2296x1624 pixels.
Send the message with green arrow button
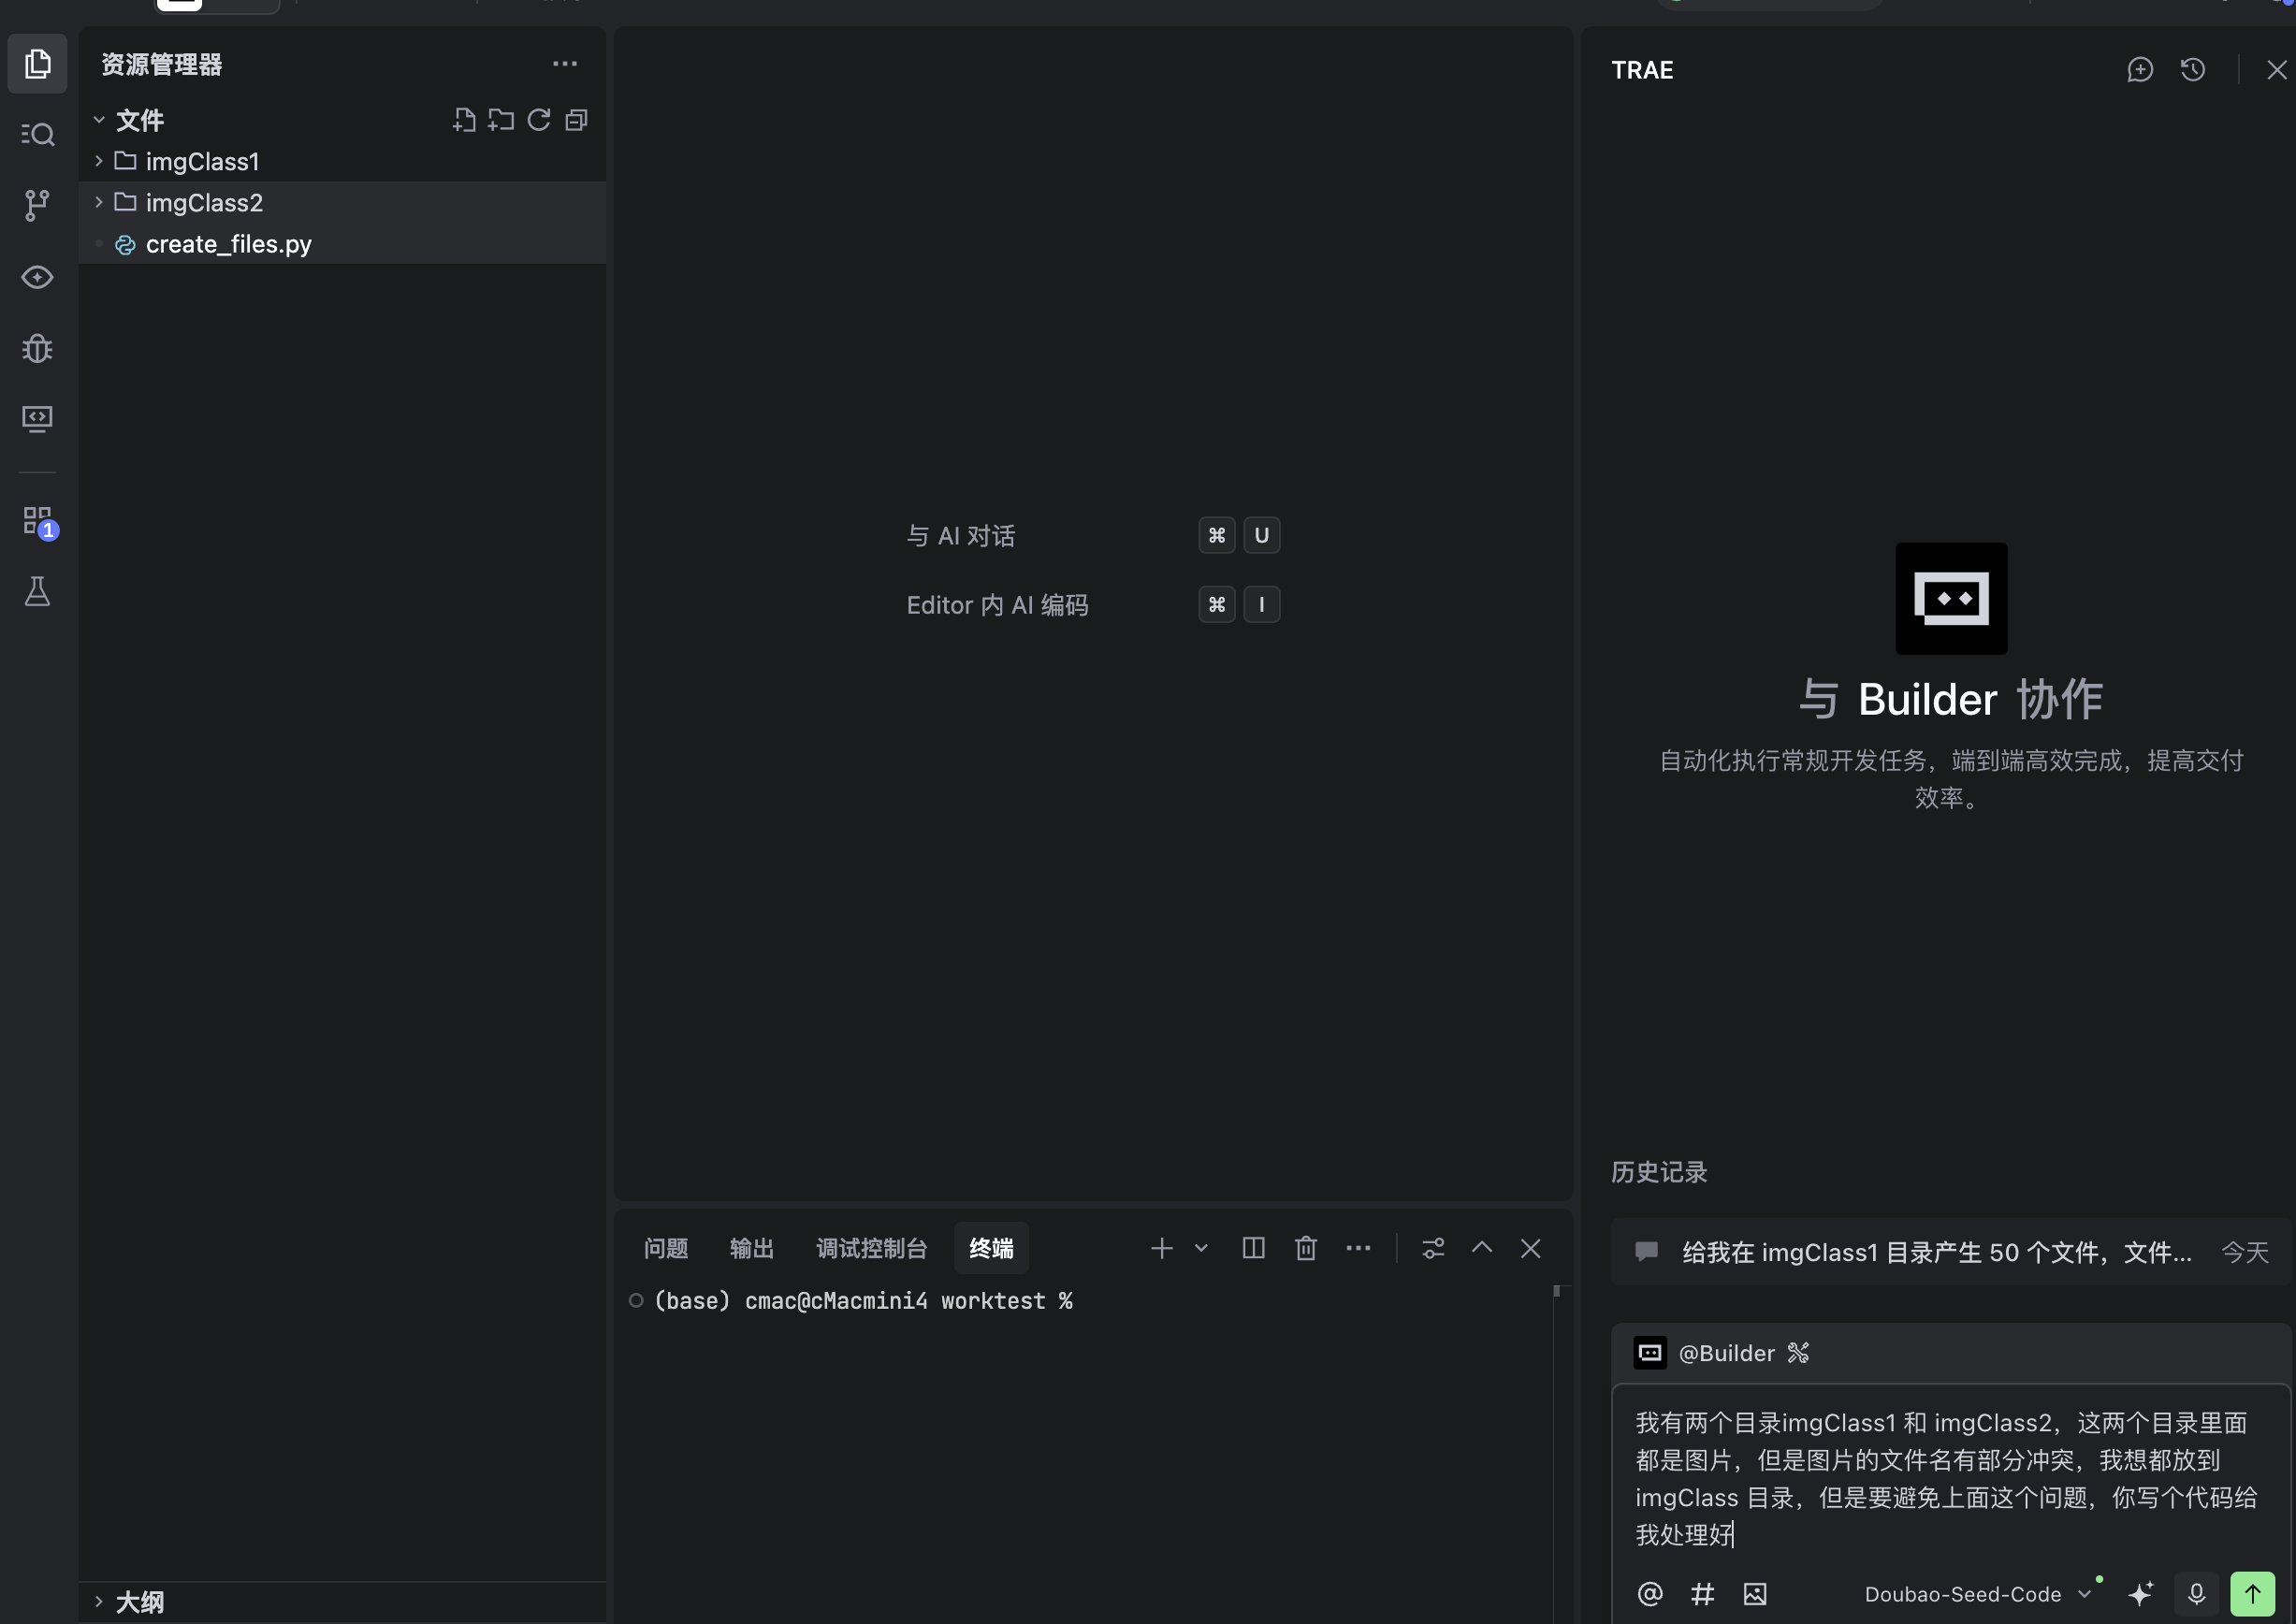pos(2252,1593)
